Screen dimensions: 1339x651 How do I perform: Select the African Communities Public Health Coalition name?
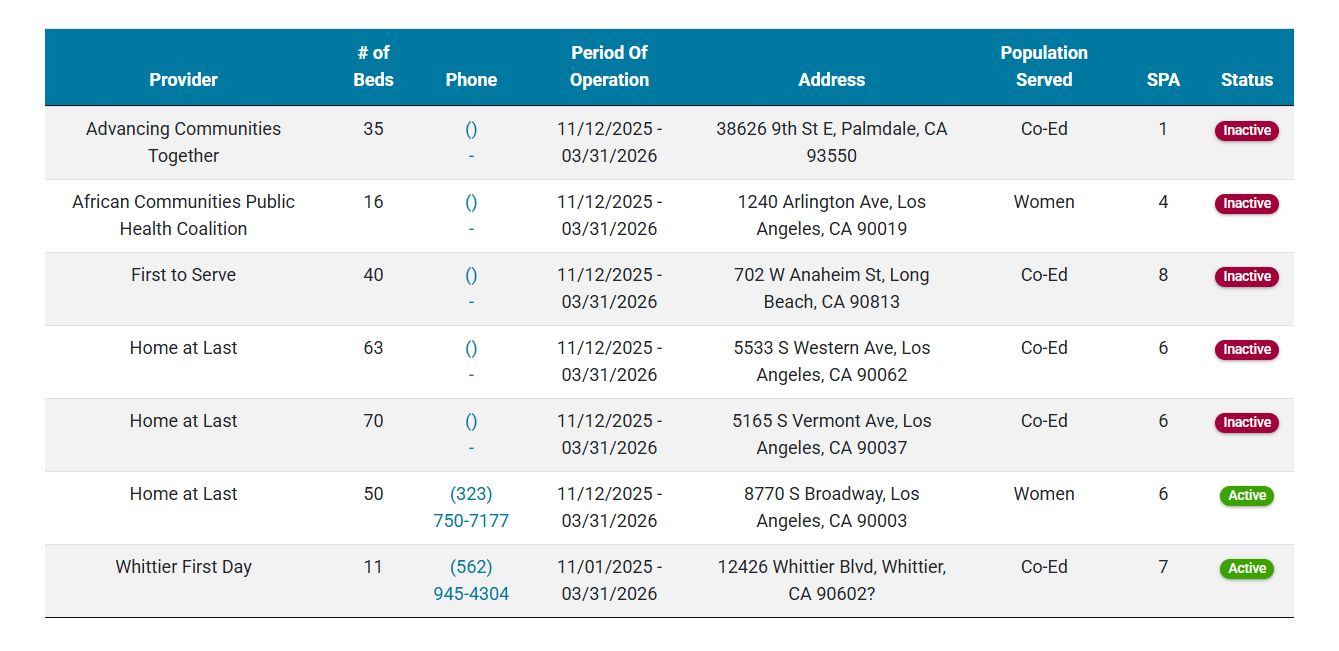(183, 215)
